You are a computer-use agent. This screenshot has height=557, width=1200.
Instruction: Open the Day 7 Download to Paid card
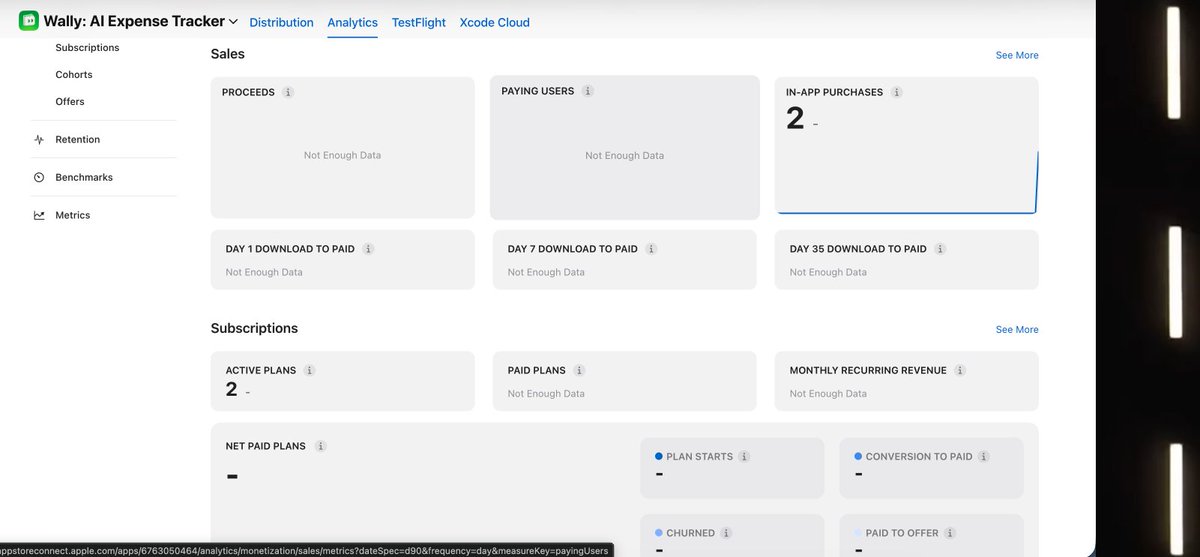pyautogui.click(x=625, y=260)
